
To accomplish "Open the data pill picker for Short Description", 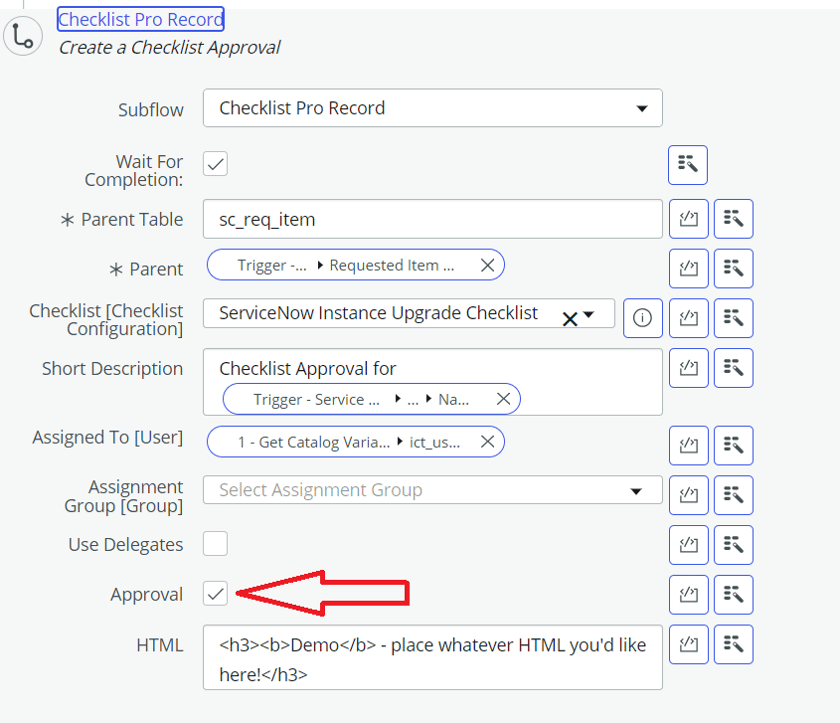I will [x=733, y=367].
